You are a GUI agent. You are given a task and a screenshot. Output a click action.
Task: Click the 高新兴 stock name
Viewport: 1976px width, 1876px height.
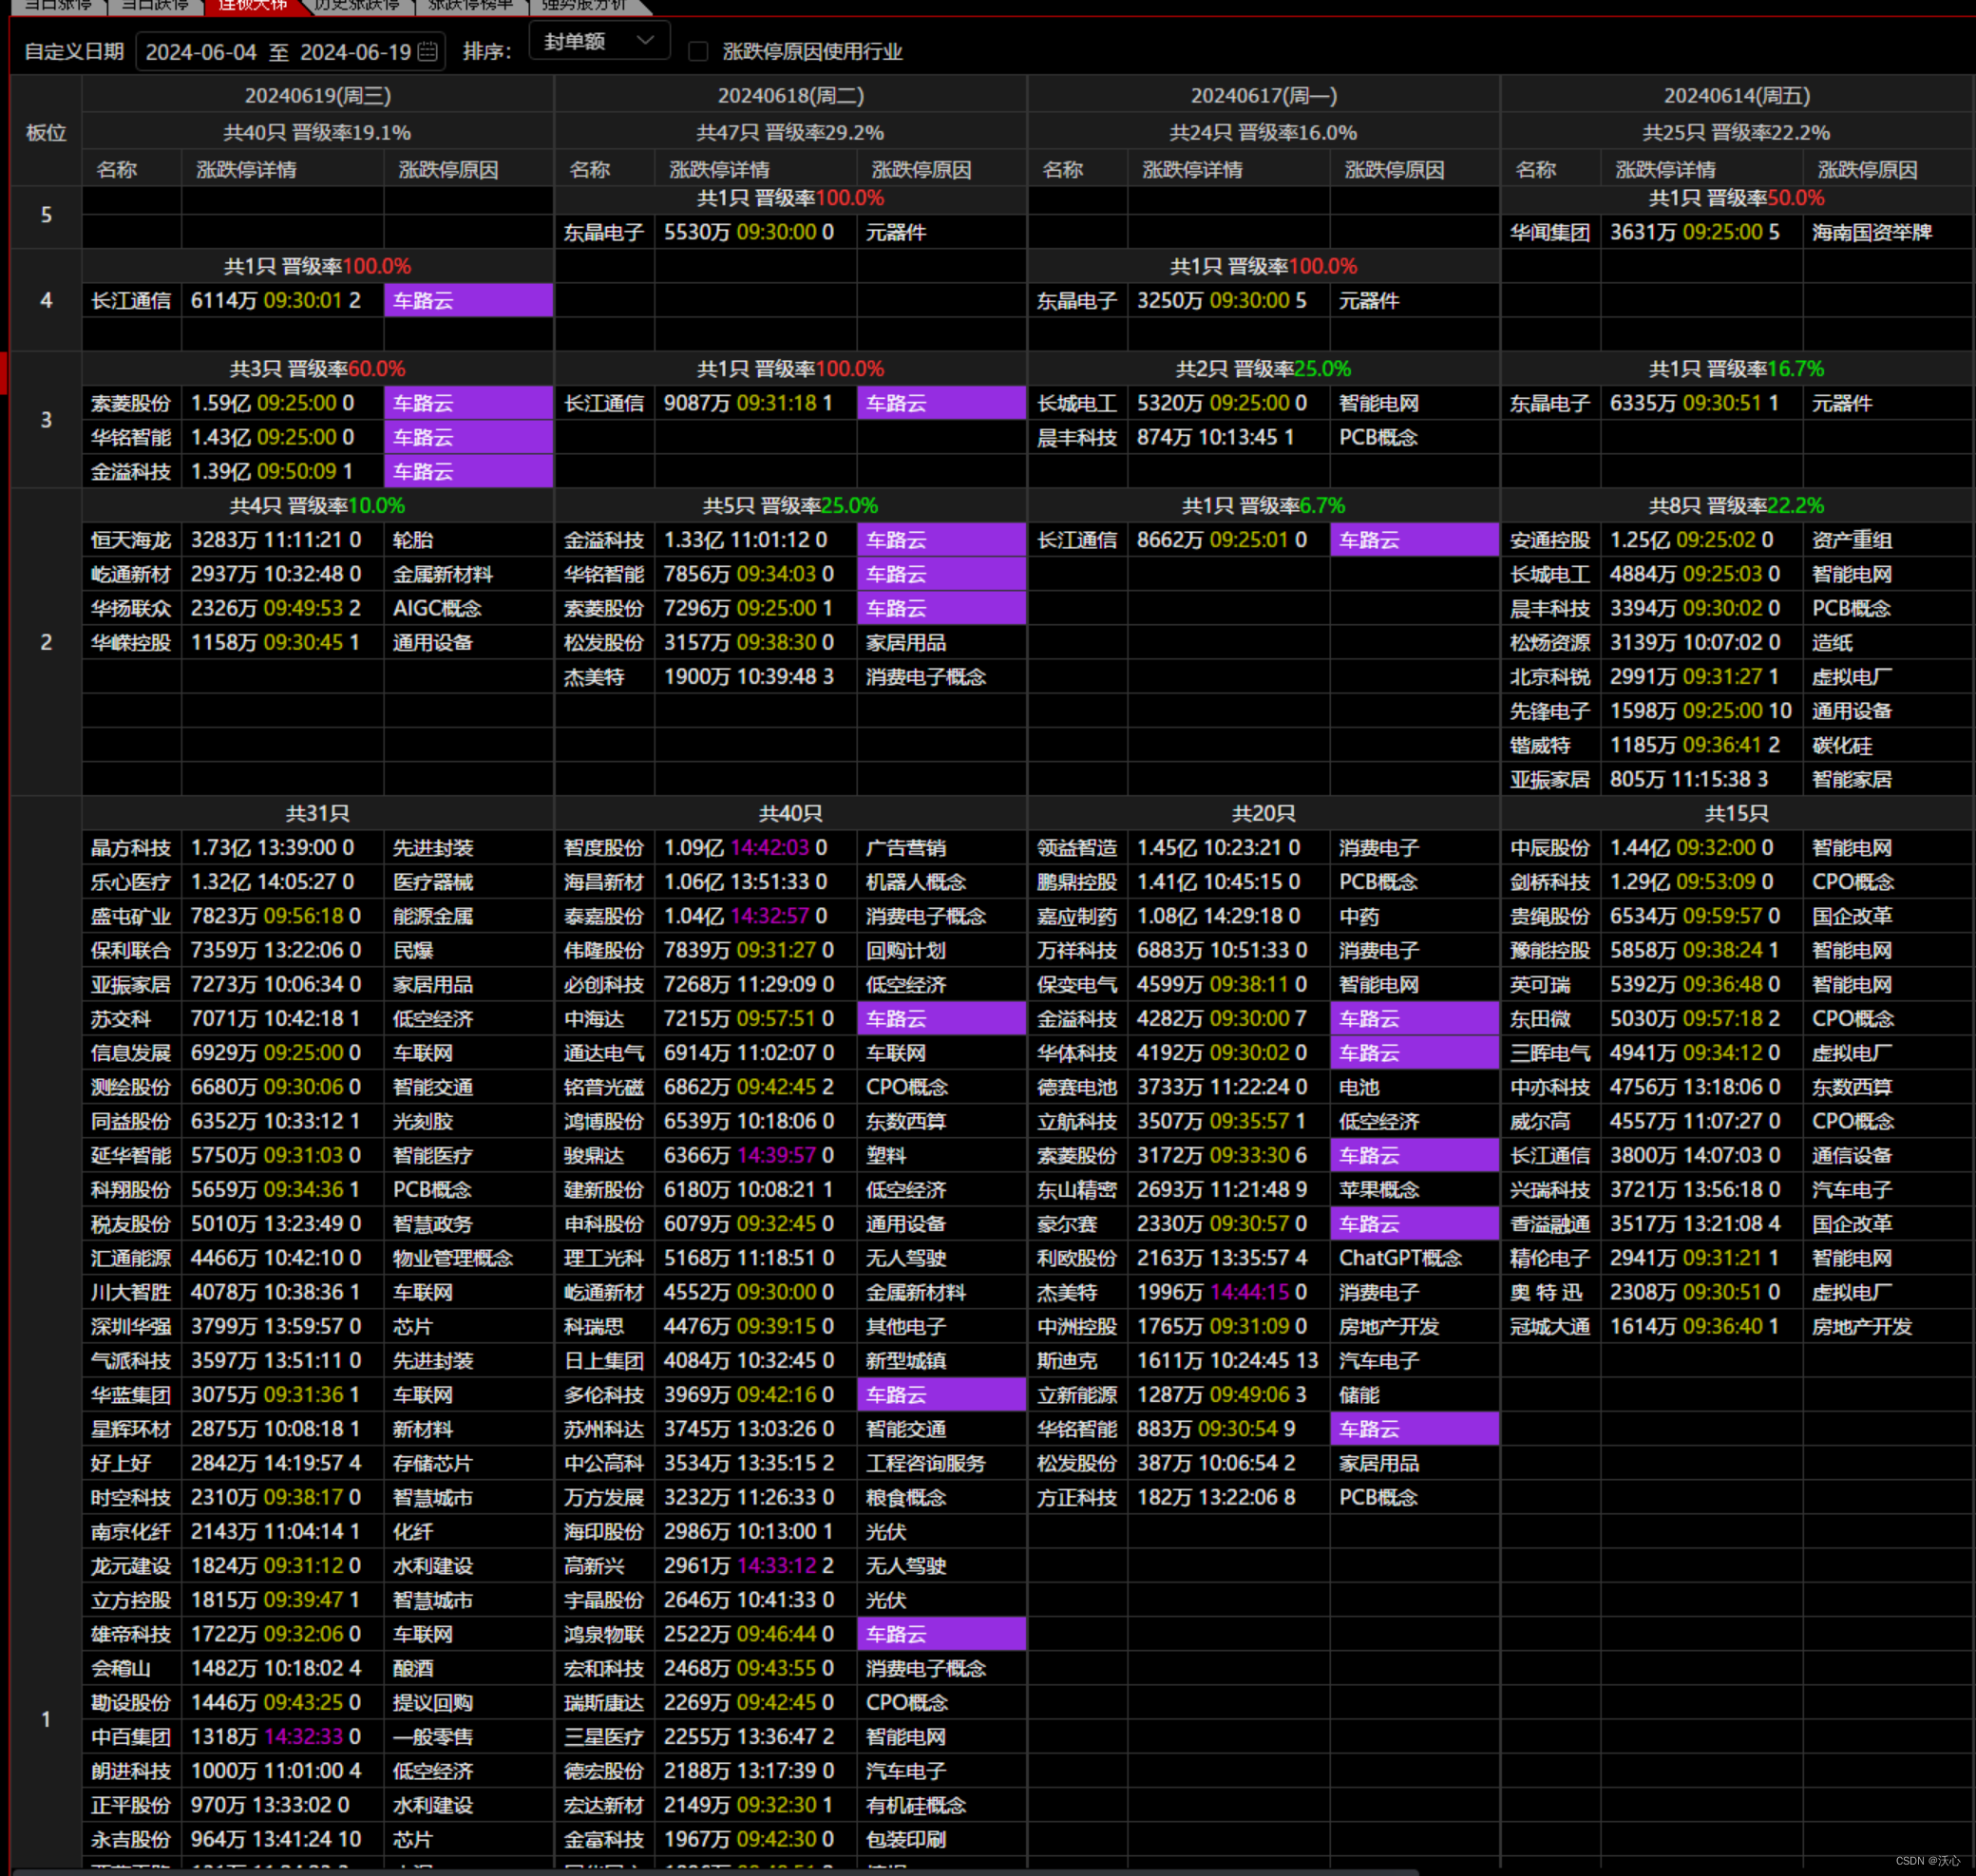(x=594, y=1566)
